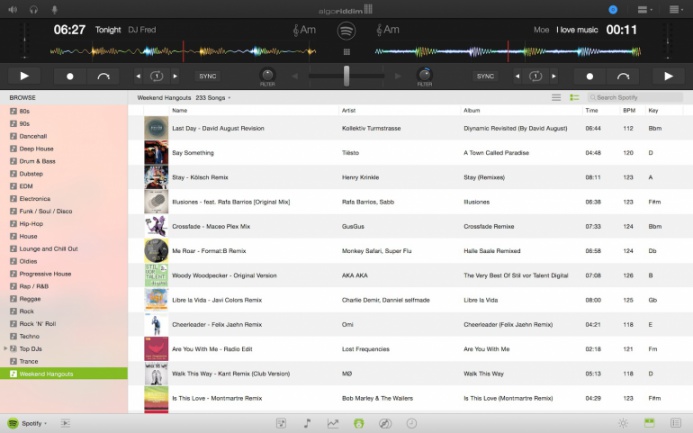
Task: Click left deck FILTER knob
Action: tap(267, 74)
